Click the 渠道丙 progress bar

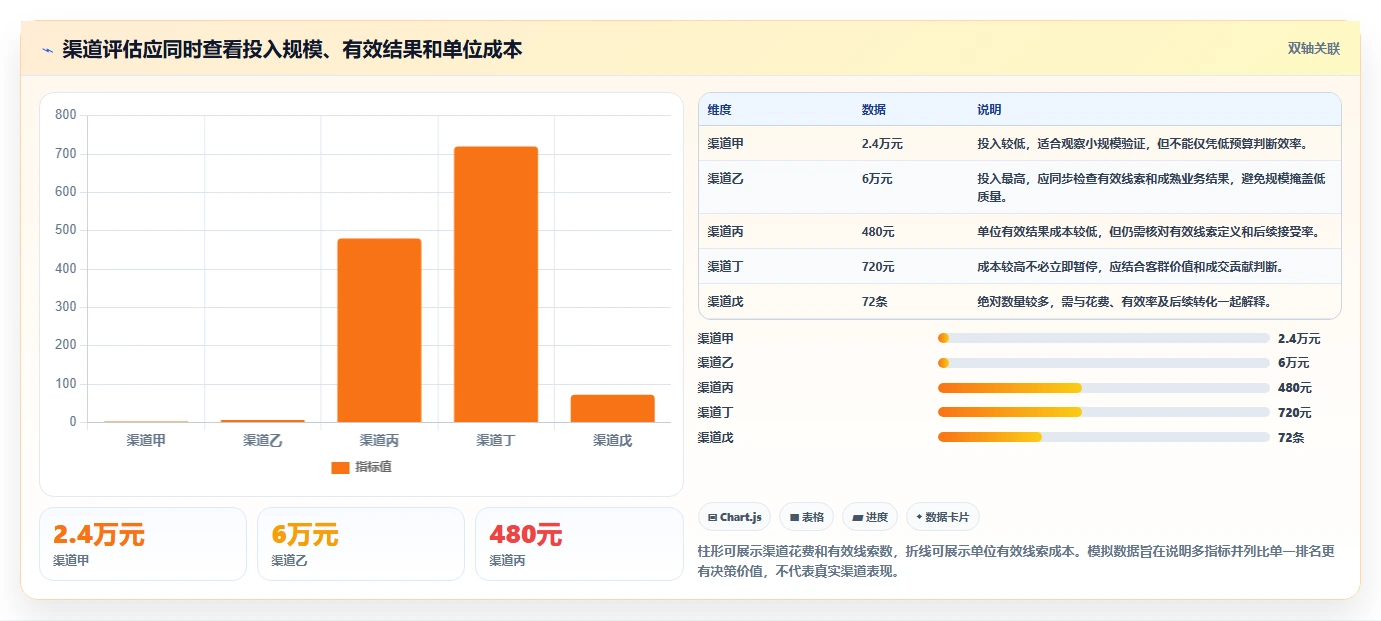(1104, 387)
